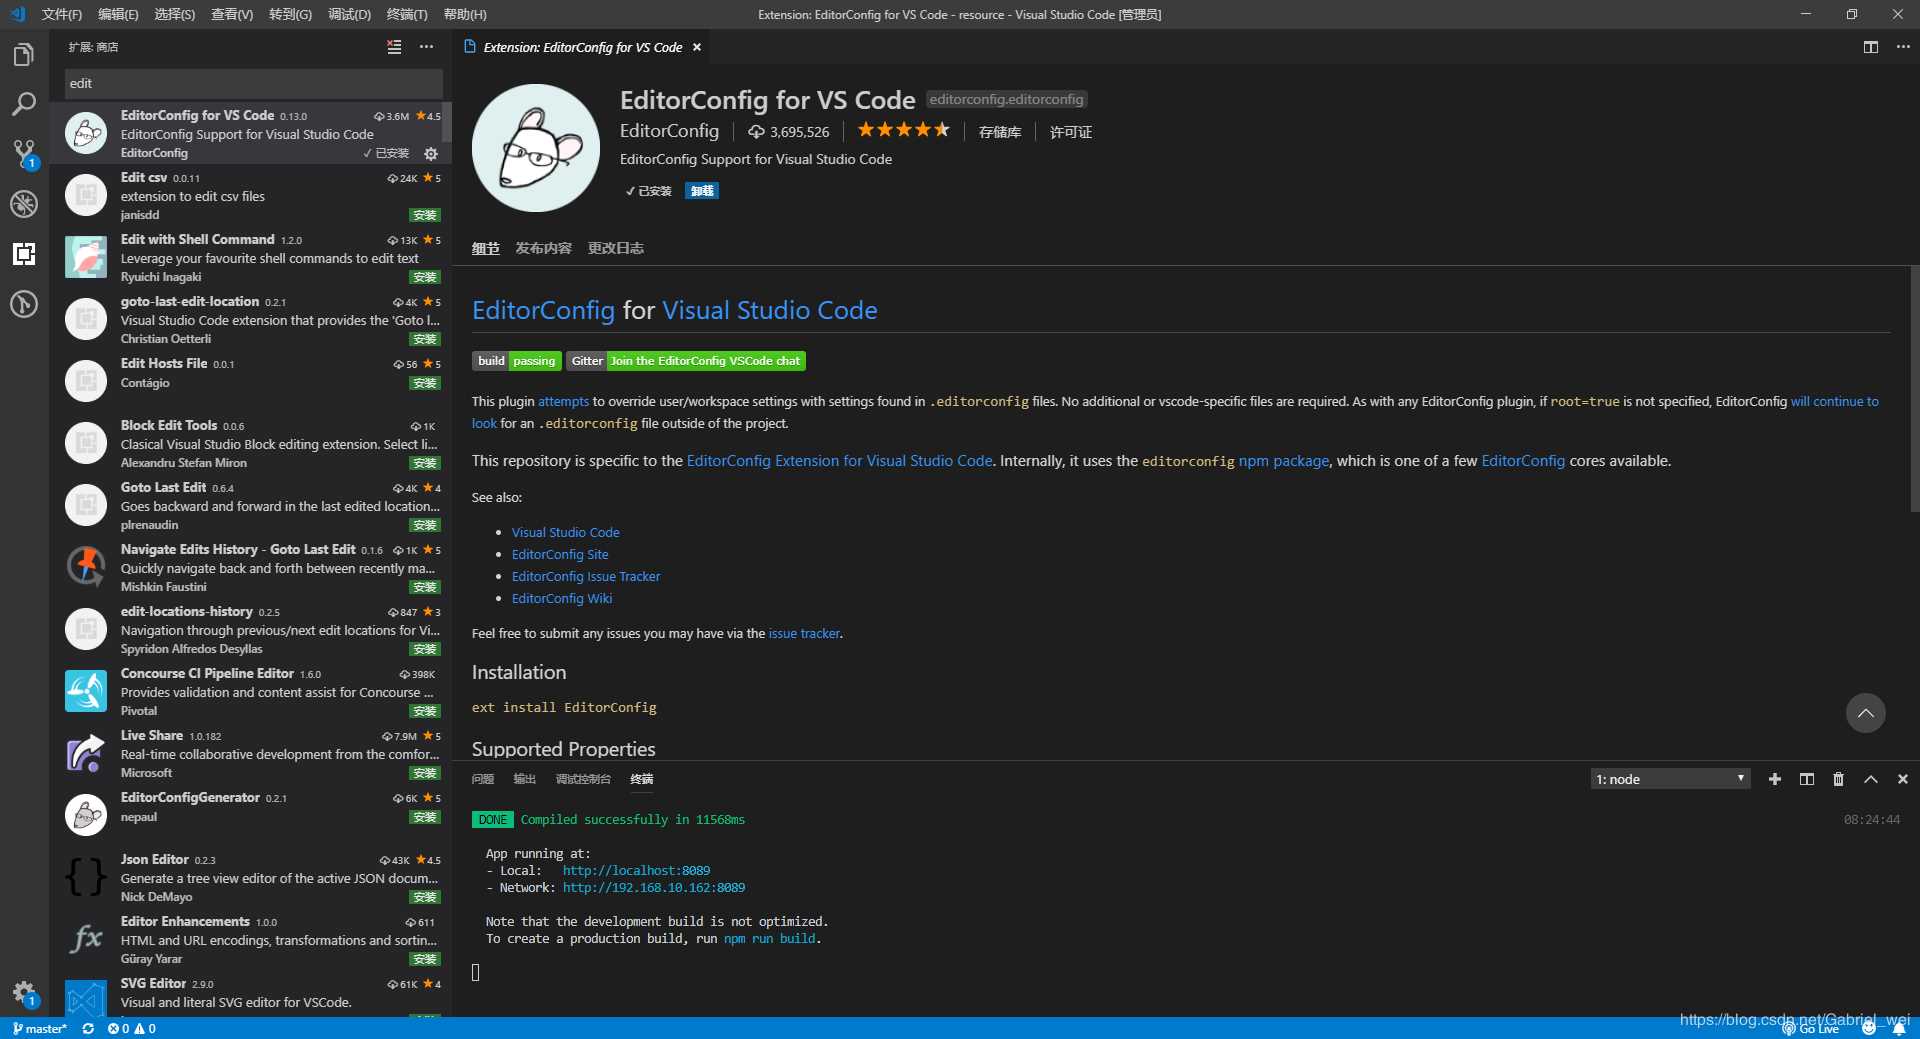1920x1039 pixels.
Task: Synchronize changes in the status bar
Action: 88,1028
